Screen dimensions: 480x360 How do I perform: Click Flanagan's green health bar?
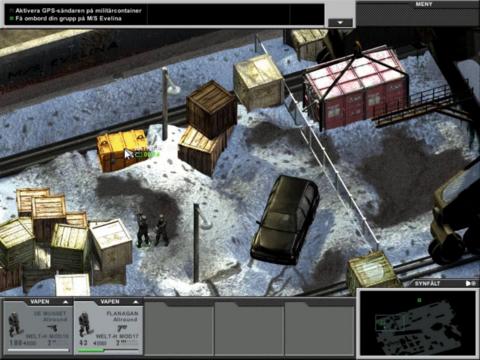pos(91,350)
